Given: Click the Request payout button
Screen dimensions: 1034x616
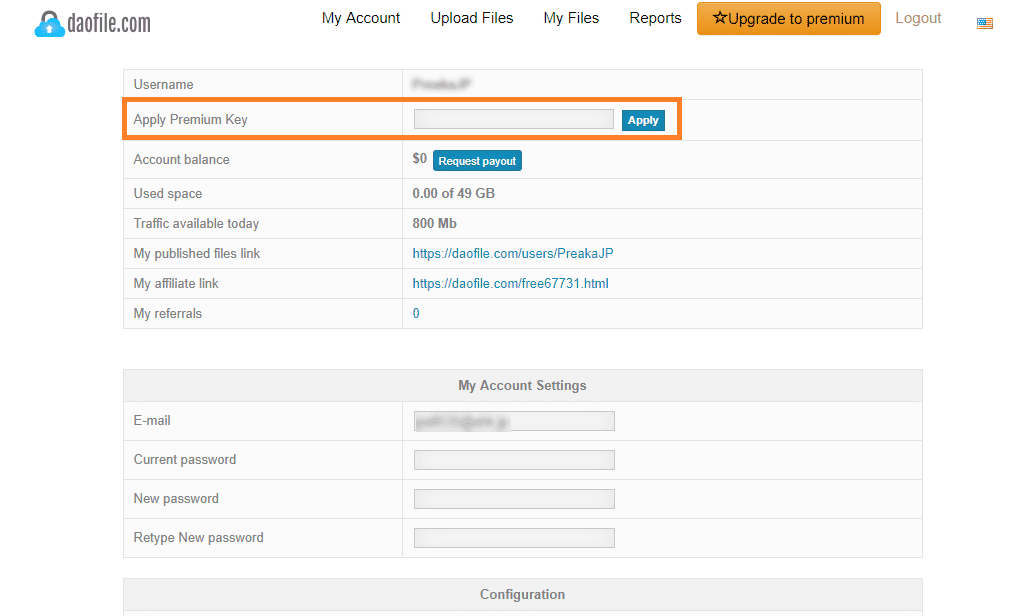Looking at the screenshot, I should [477, 161].
